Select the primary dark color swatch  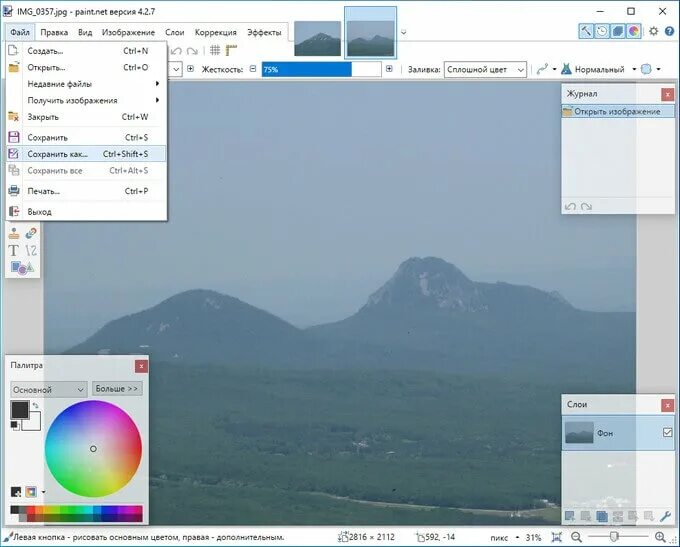click(20, 409)
